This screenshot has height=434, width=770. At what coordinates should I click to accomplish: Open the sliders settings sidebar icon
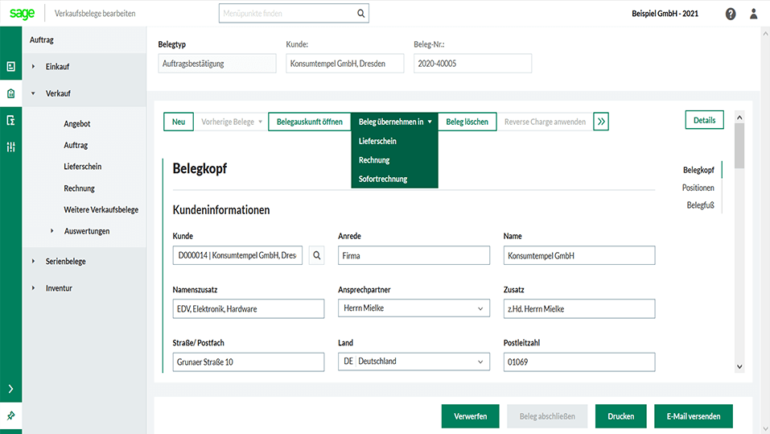point(11,147)
